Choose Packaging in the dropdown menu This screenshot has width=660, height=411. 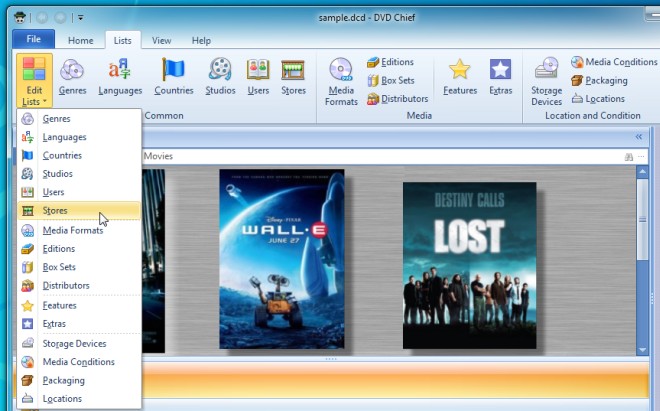79,380
